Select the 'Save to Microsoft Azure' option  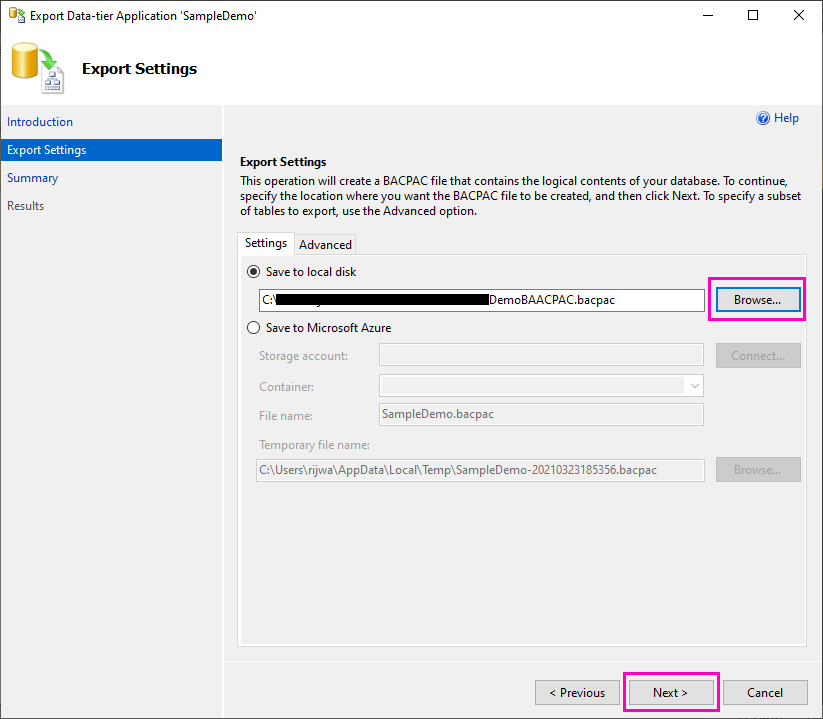tap(253, 327)
